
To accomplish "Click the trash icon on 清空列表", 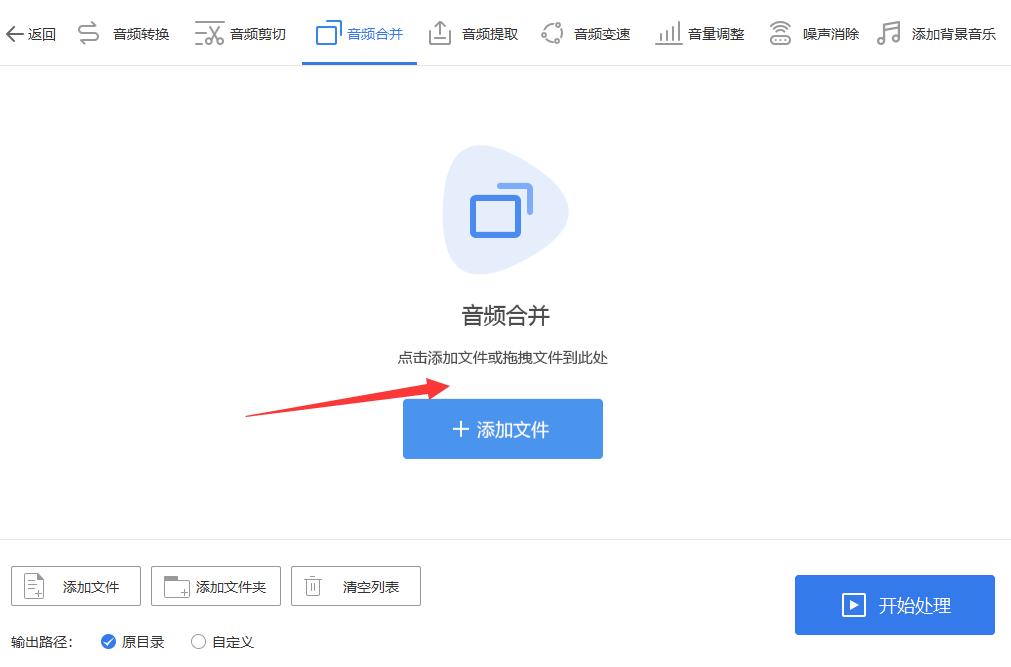I will click(x=311, y=586).
